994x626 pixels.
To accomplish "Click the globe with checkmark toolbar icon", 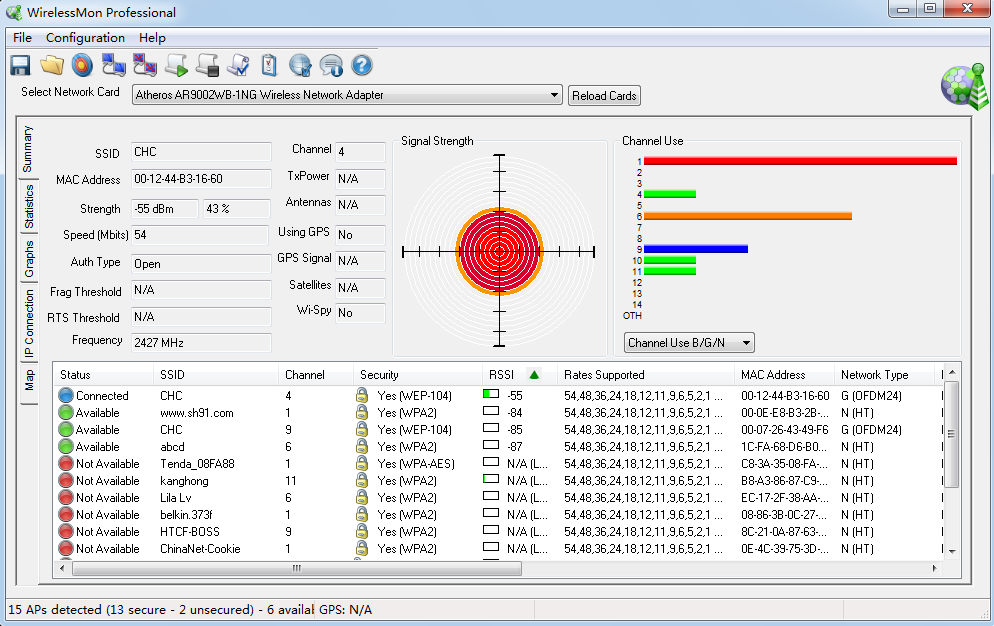I will [x=300, y=65].
